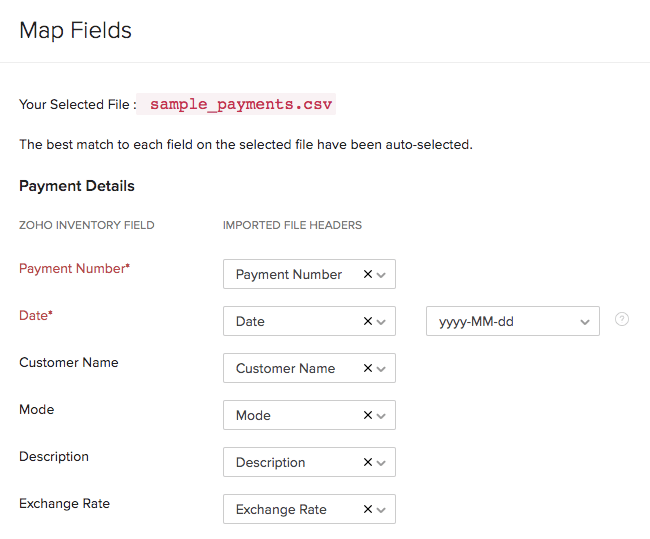Open the Date header dropdown arrow

382,322
